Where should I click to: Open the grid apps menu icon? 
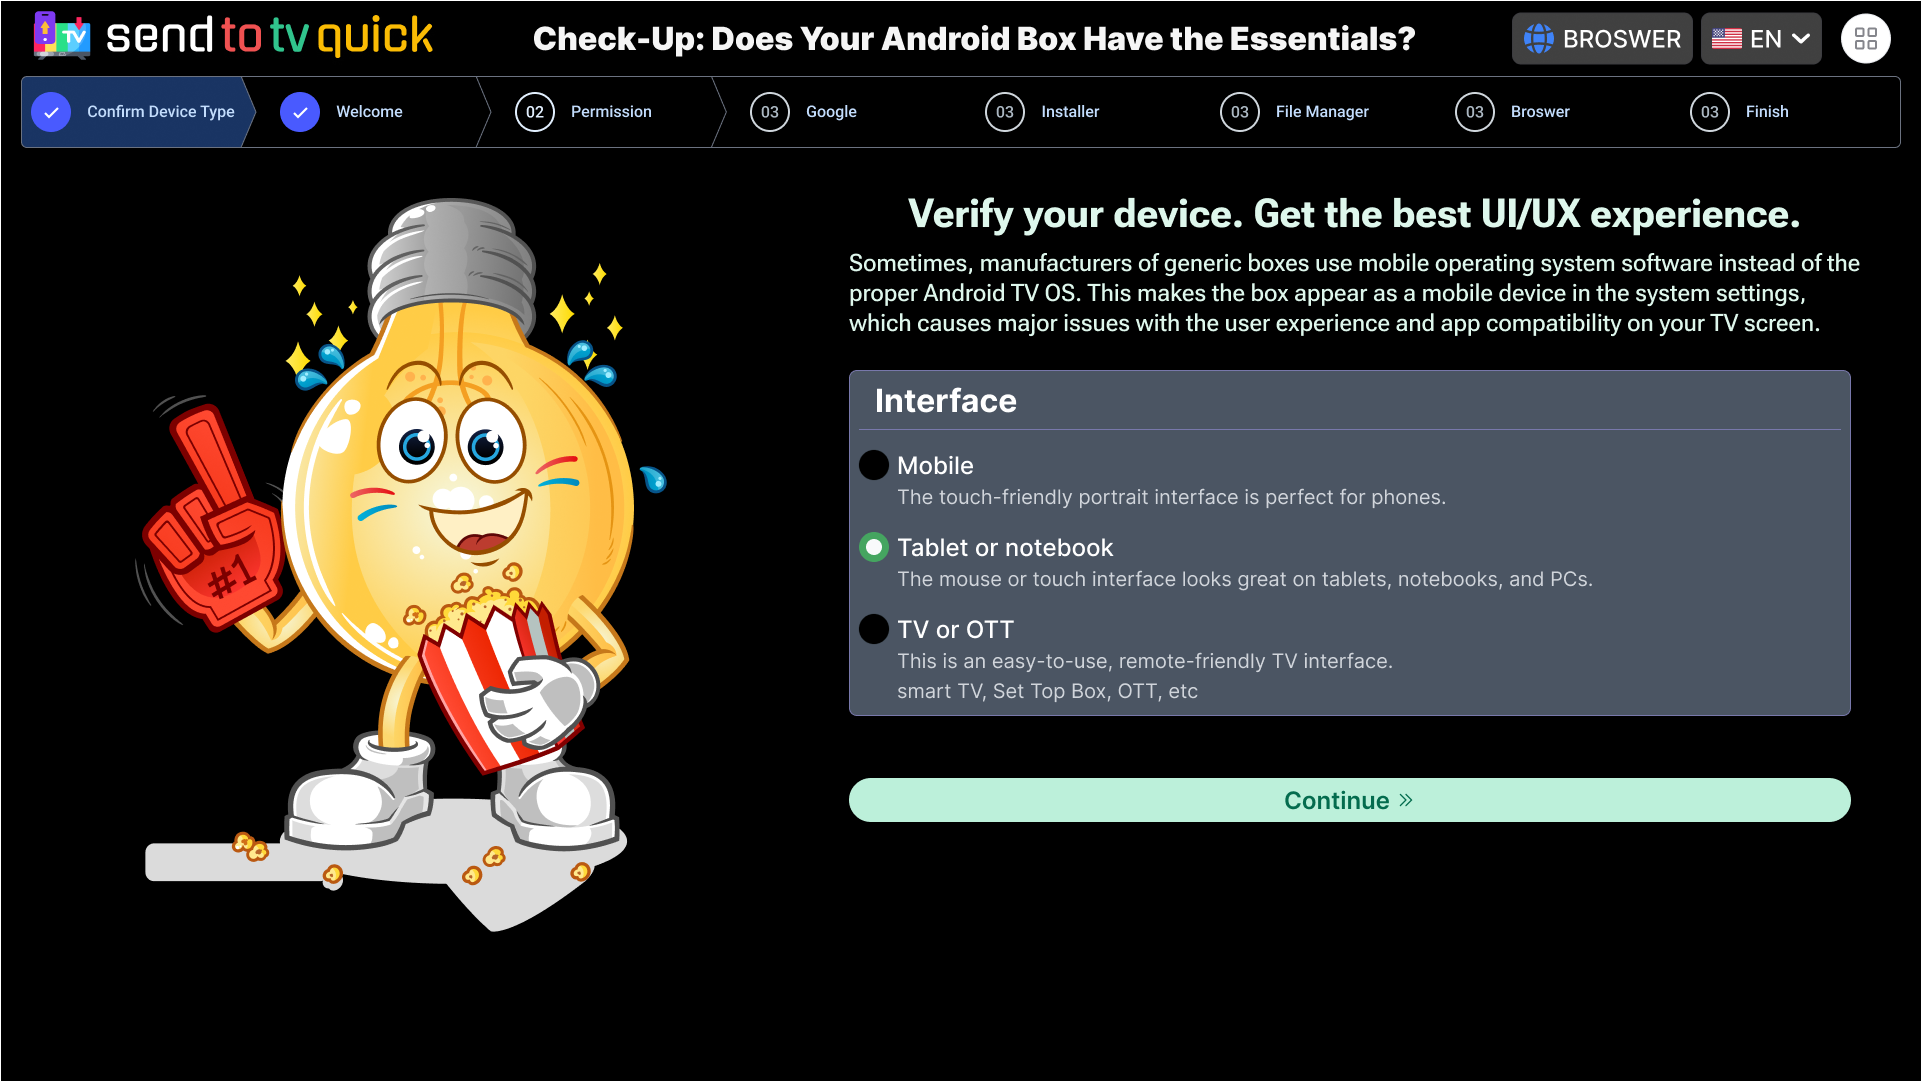1865,39
